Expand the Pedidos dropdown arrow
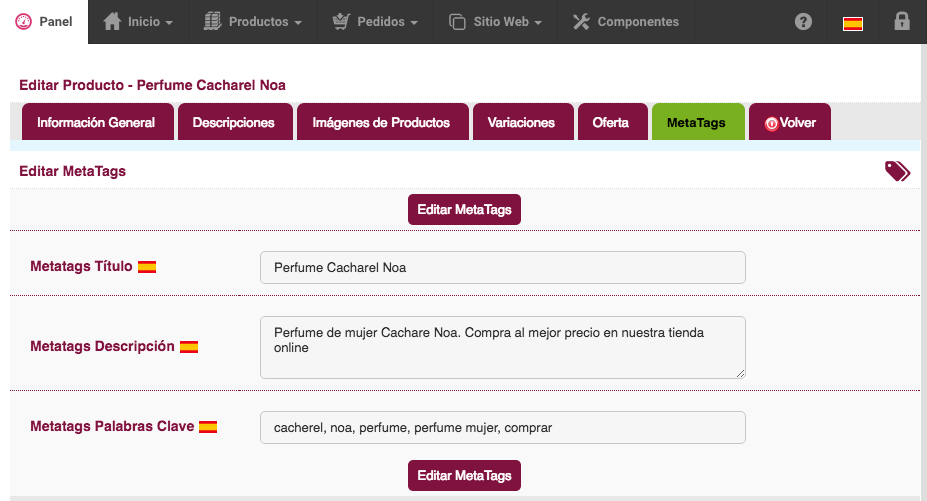The height and width of the screenshot is (501, 927). tap(414, 23)
